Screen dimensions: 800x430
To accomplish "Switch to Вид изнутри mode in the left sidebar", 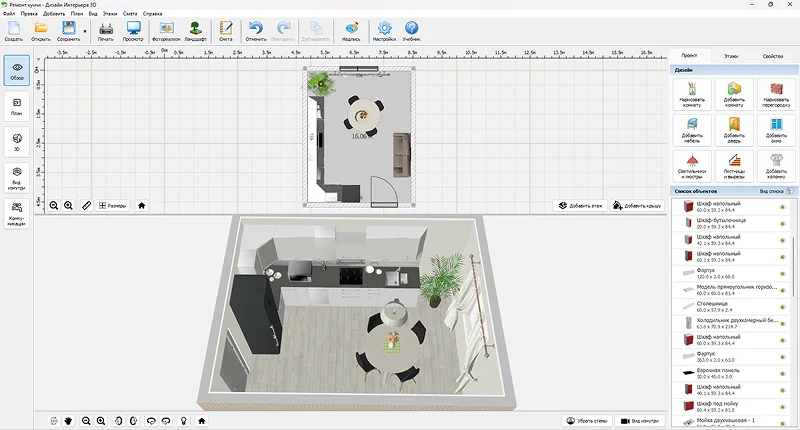I will tap(17, 178).
